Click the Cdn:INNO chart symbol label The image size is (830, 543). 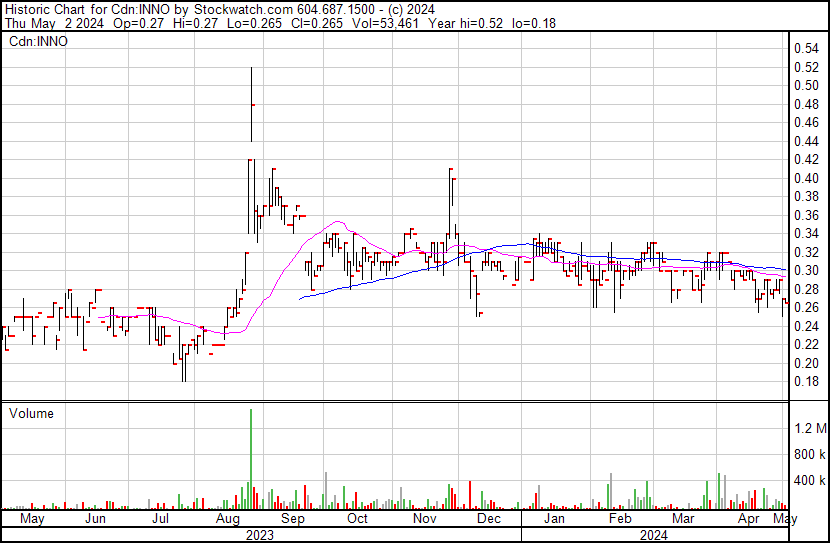38,42
